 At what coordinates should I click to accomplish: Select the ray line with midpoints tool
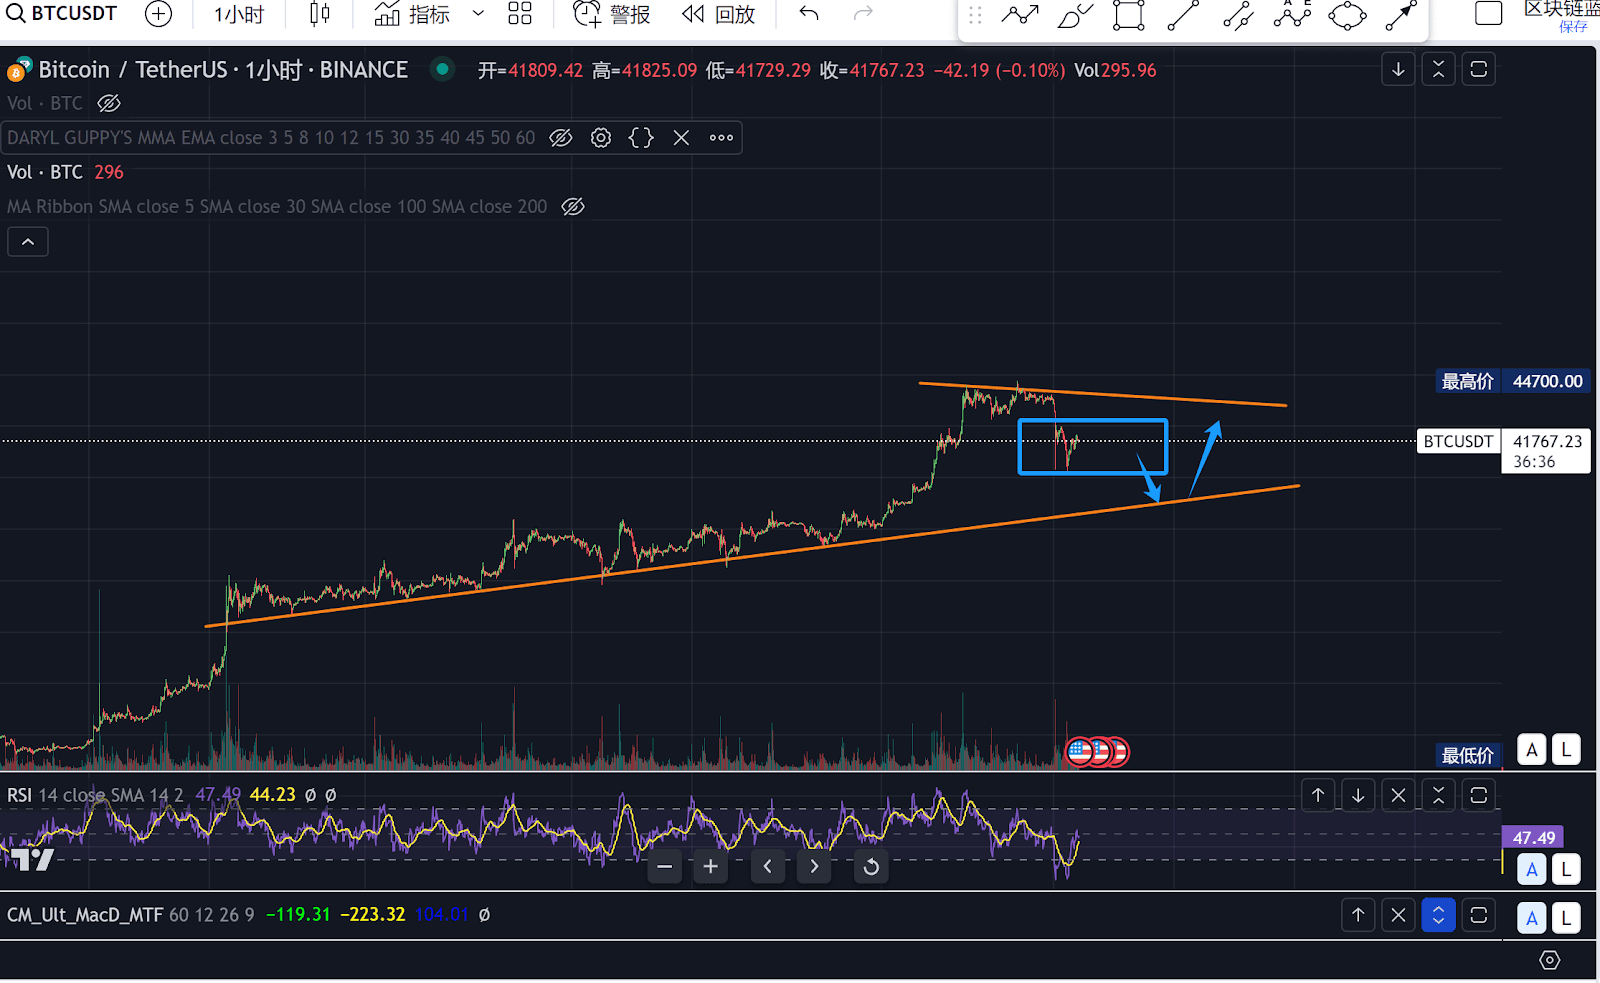1238,15
